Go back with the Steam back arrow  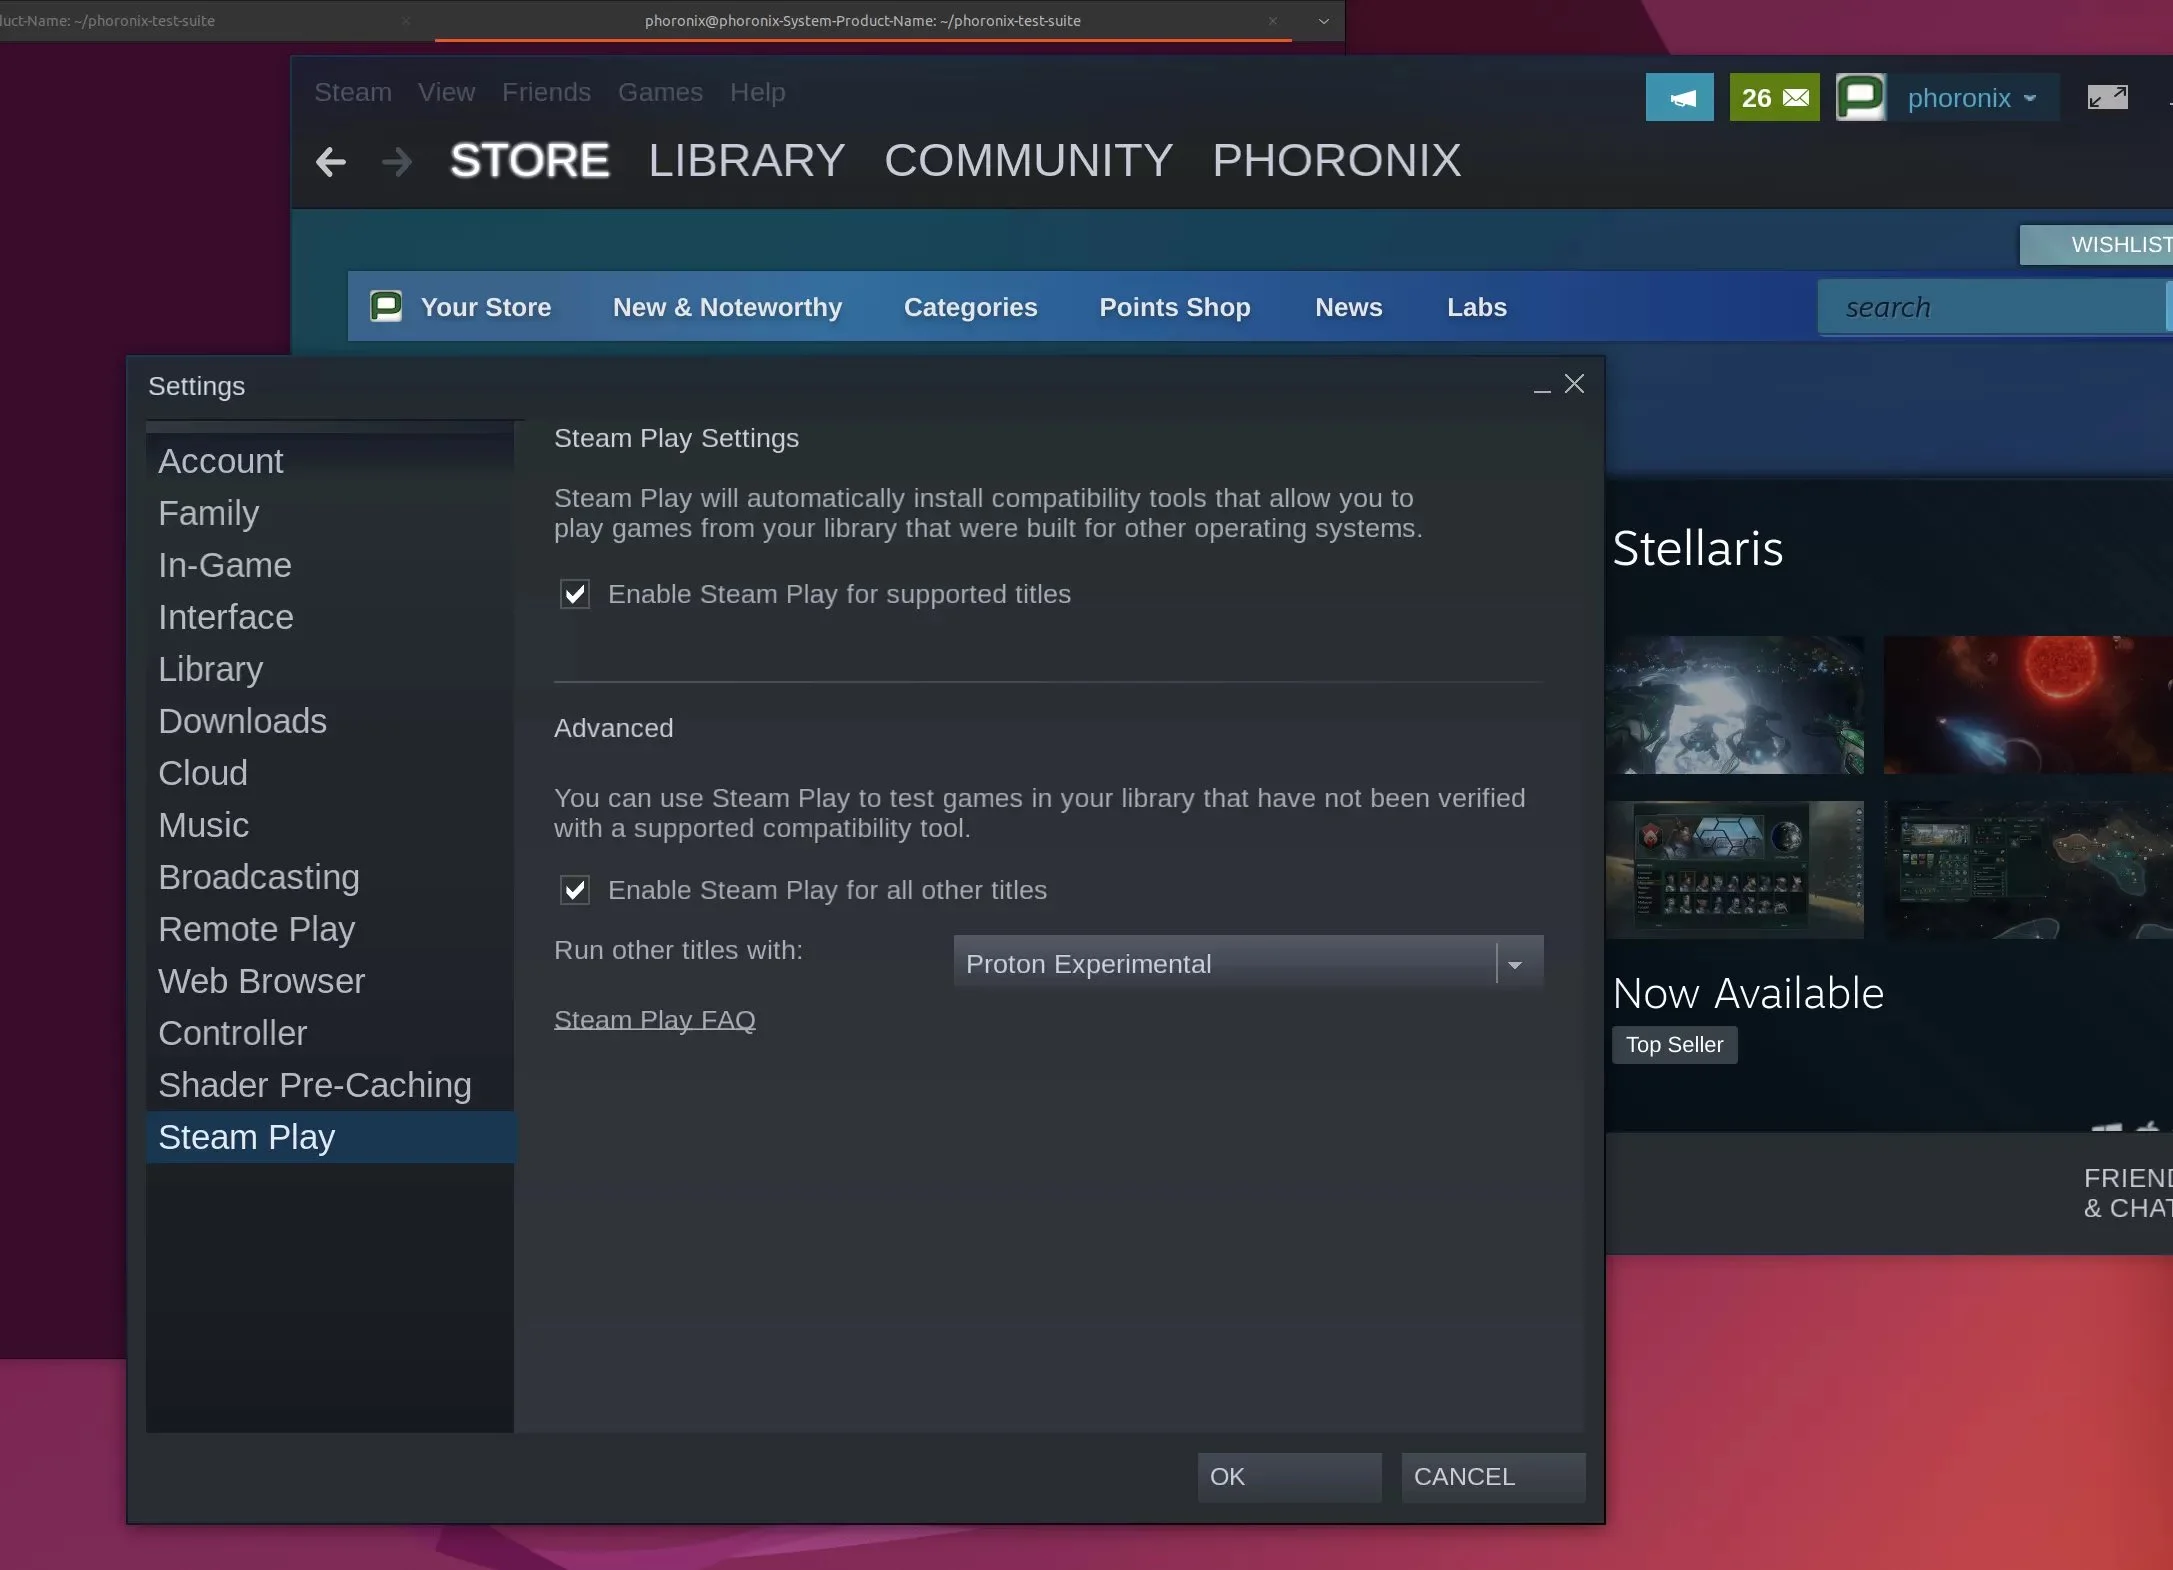pos(330,161)
